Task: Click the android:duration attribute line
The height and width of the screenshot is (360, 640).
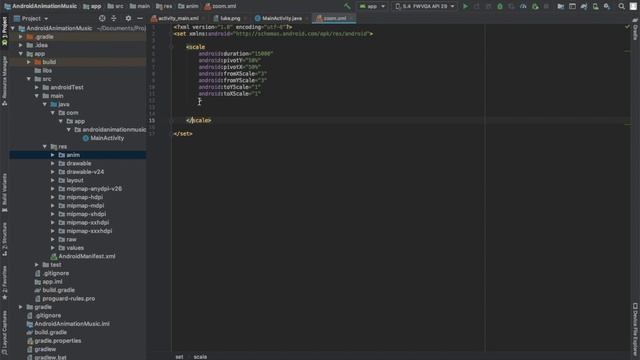Action: coord(236,53)
